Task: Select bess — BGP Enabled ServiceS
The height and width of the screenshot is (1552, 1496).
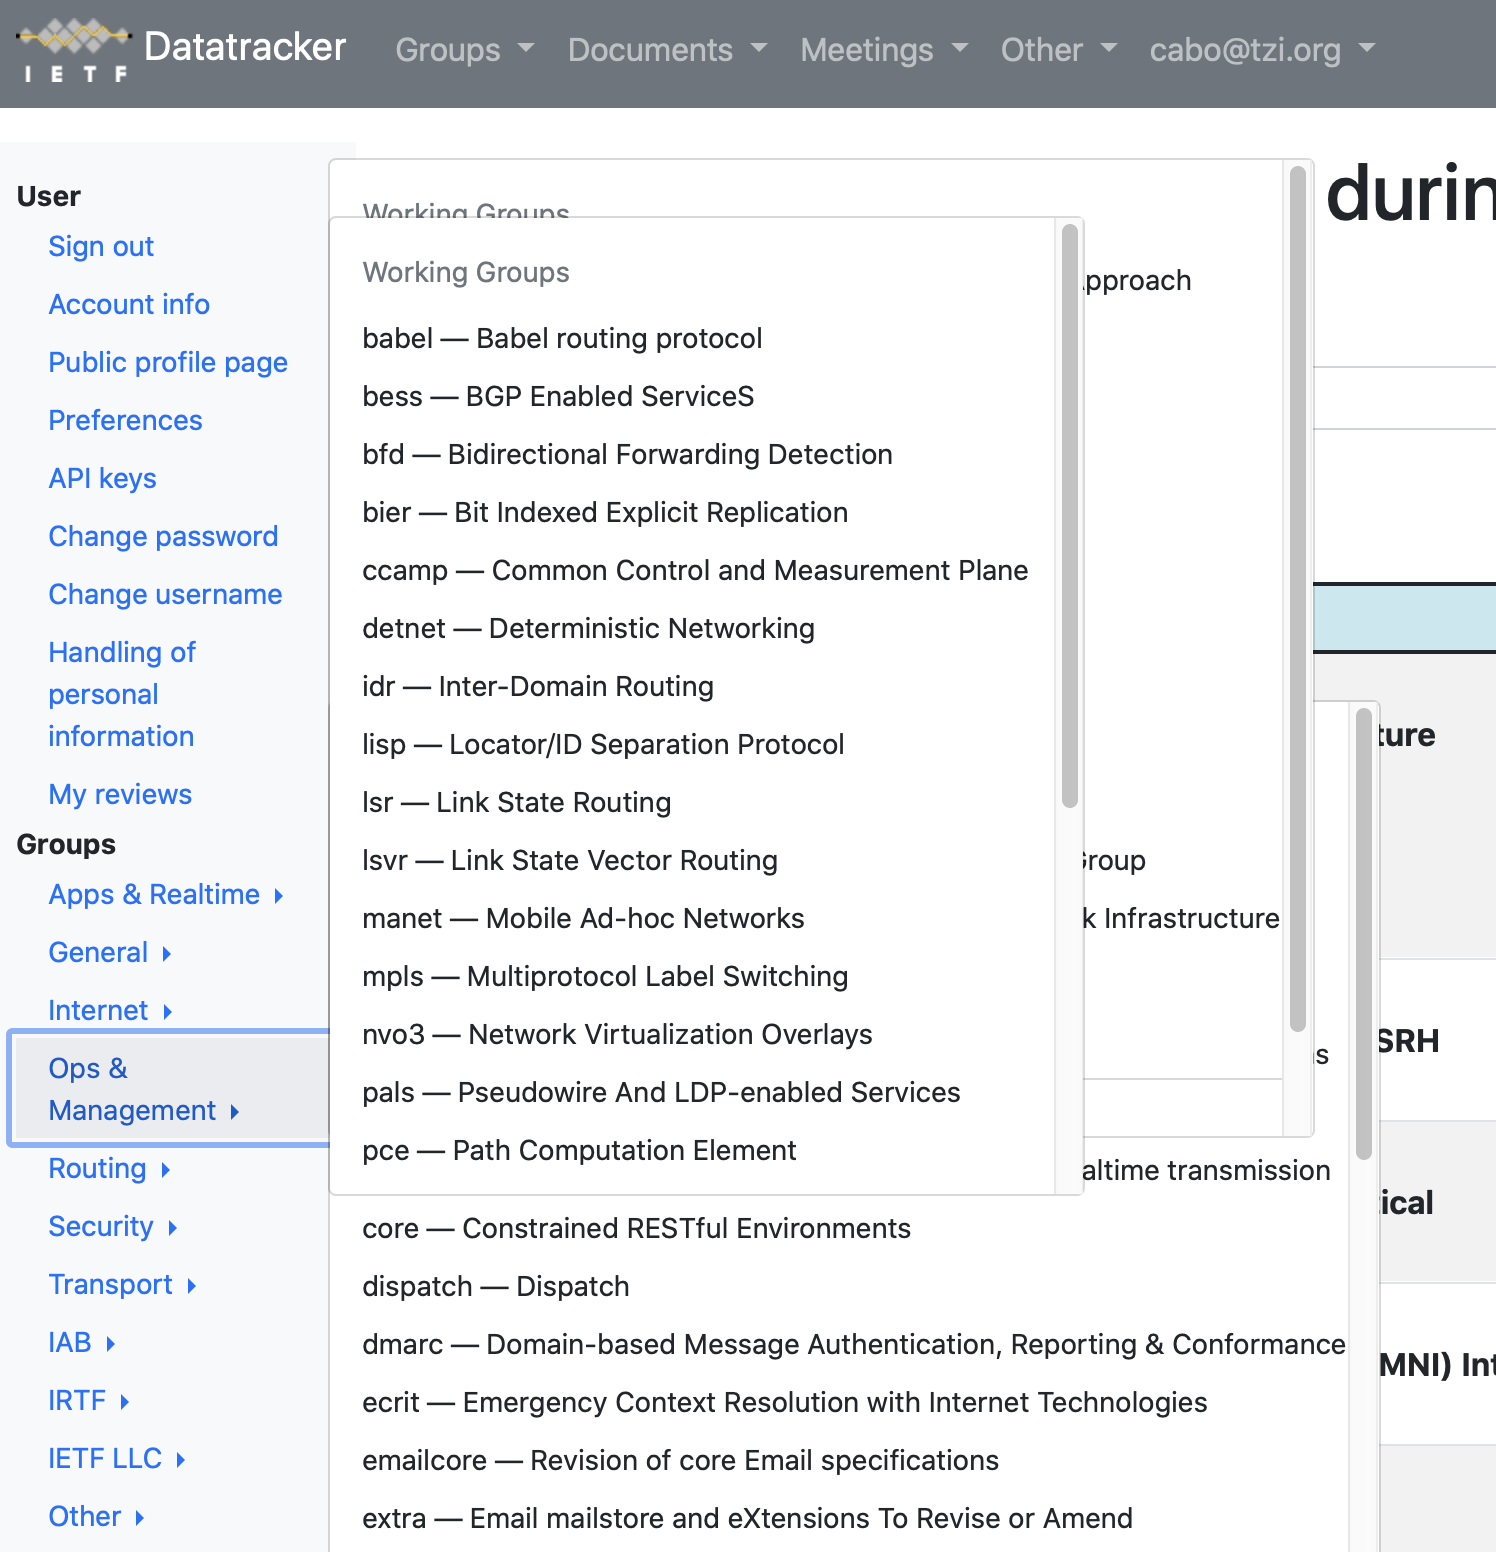Action: (x=558, y=396)
